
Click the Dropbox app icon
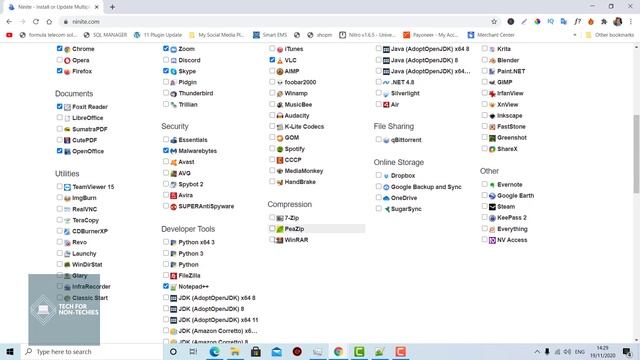(x=386, y=176)
